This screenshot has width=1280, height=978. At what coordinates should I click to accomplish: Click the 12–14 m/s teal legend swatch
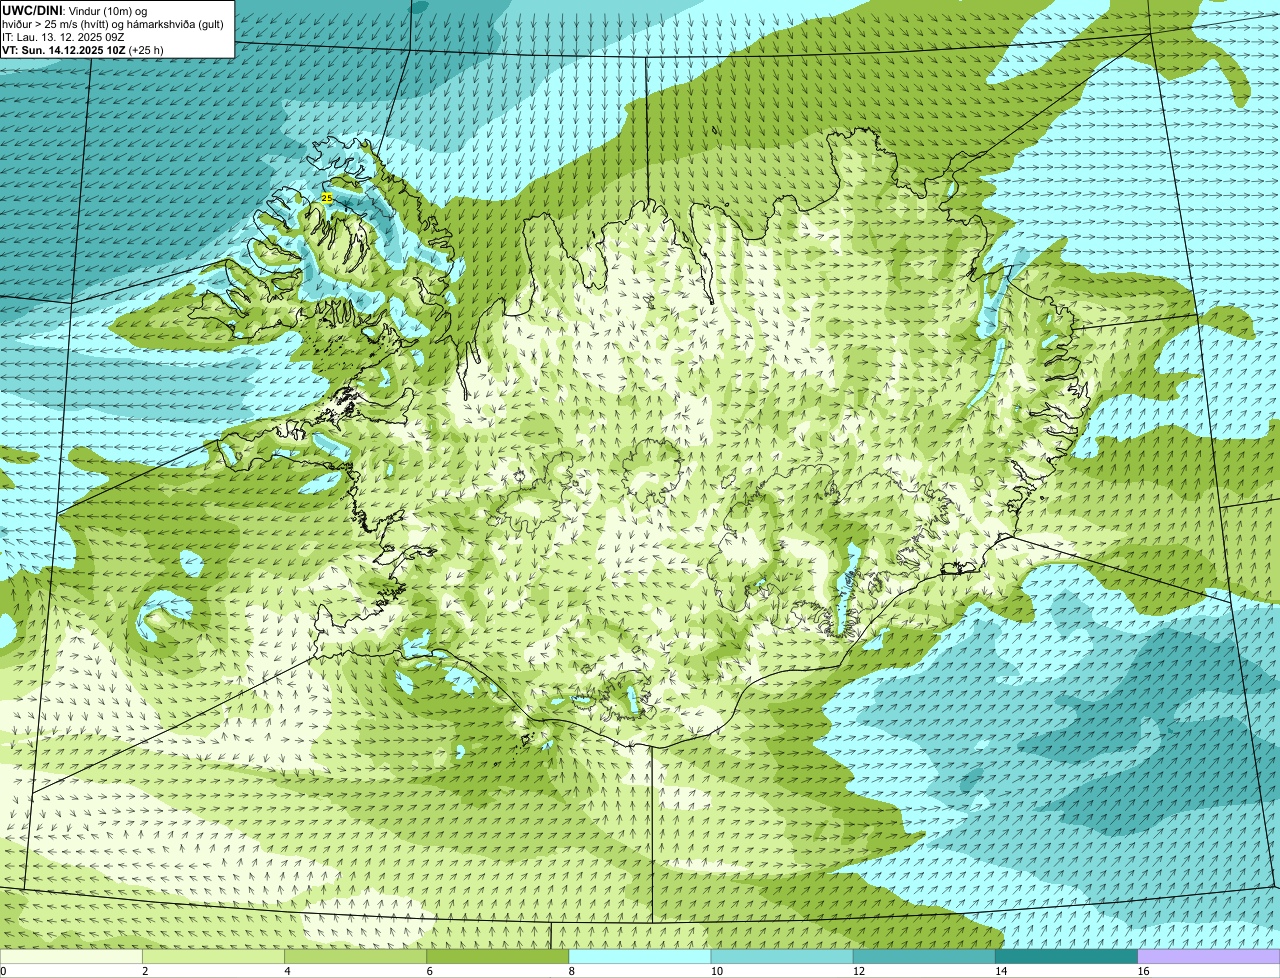[924, 957]
